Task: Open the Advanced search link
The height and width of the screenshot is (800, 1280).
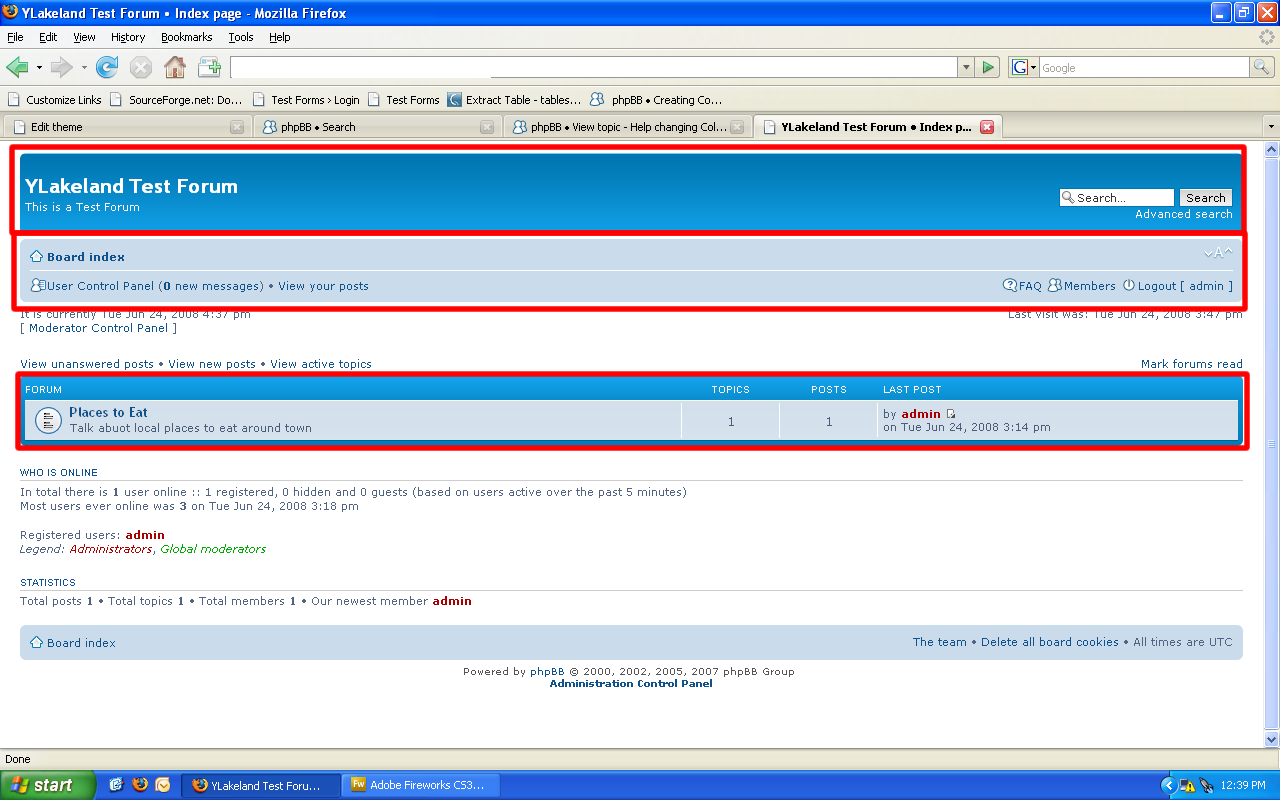Action: pyautogui.click(x=1184, y=214)
